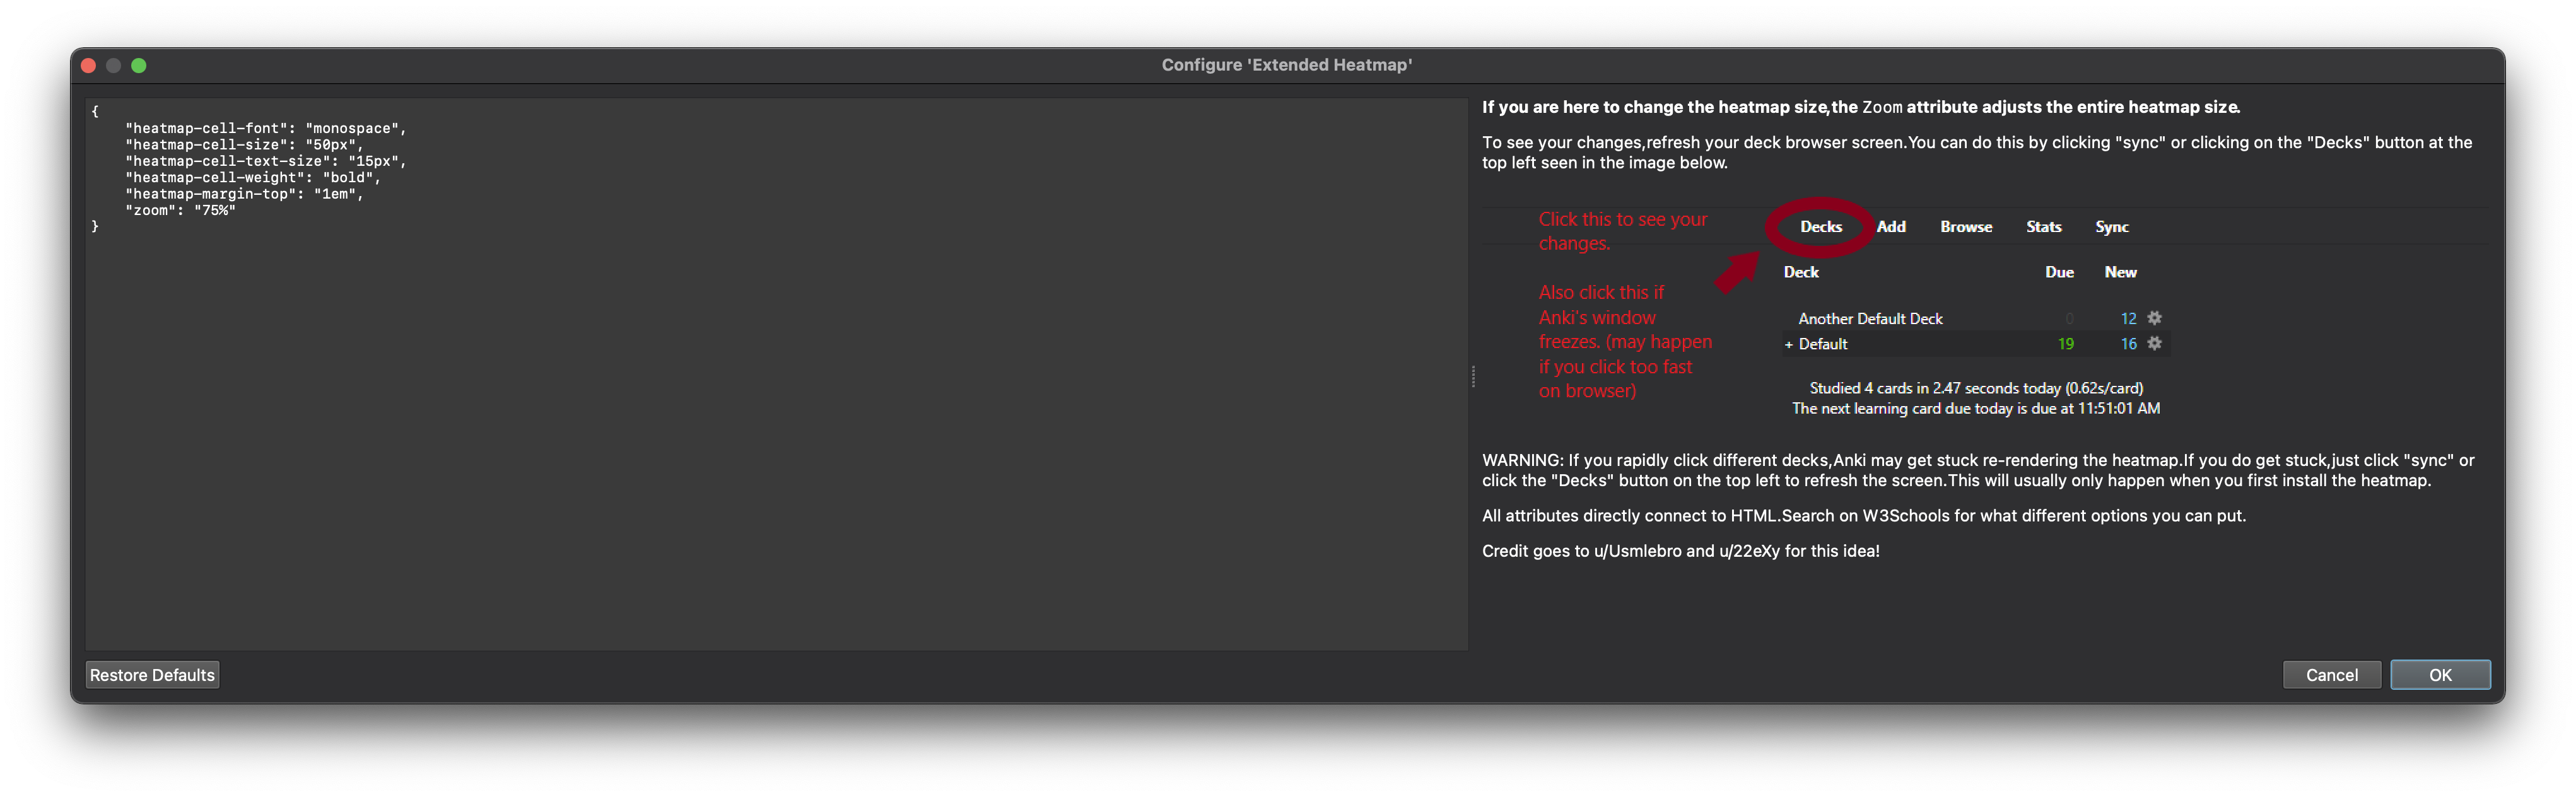Click the green zoom window button
The height and width of the screenshot is (797, 2576).
click(139, 66)
